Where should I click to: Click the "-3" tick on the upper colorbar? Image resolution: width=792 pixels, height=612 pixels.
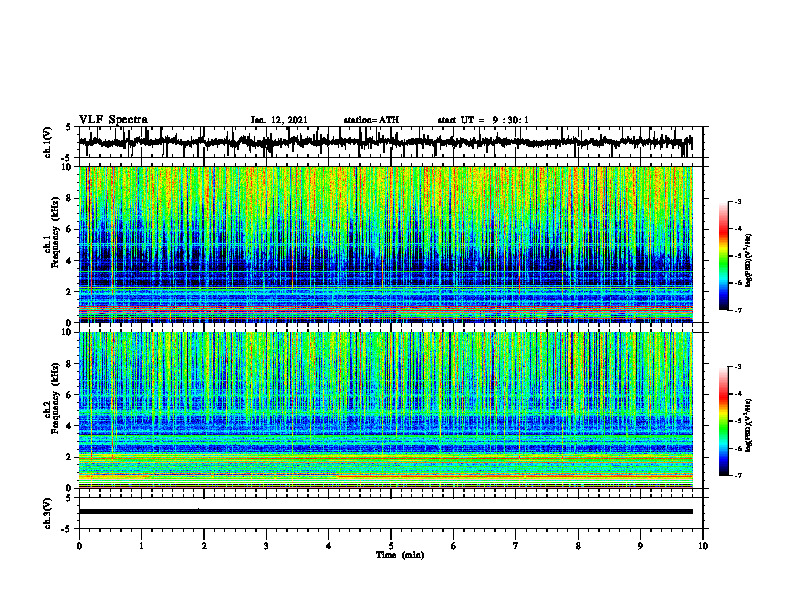pyautogui.click(x=737, y=202)
